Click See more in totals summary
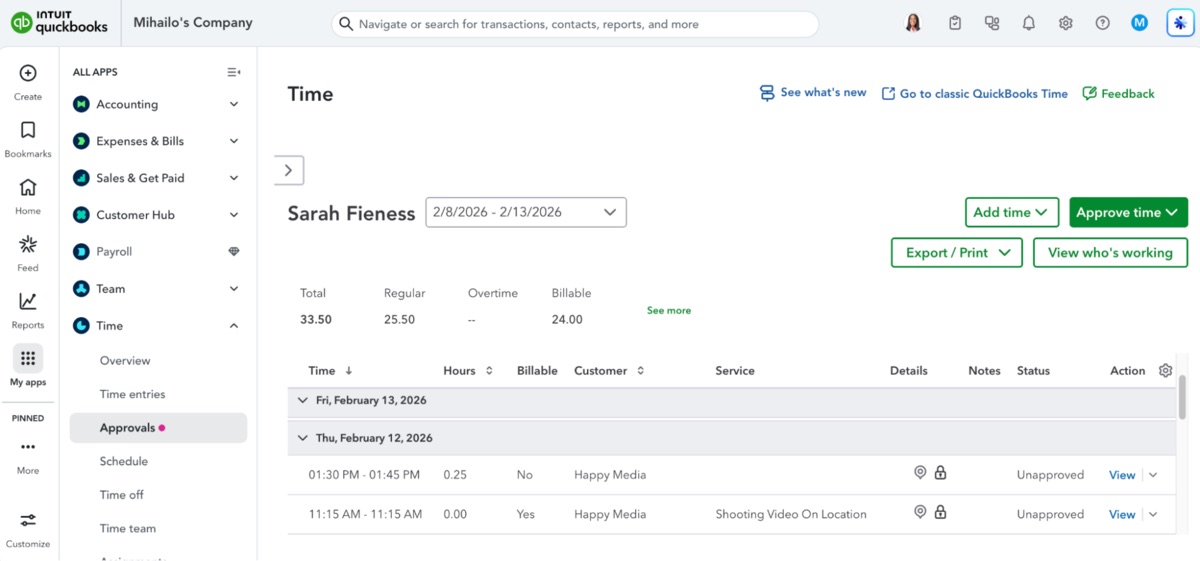Viewport: 1200px width, 561px height. 669,310
